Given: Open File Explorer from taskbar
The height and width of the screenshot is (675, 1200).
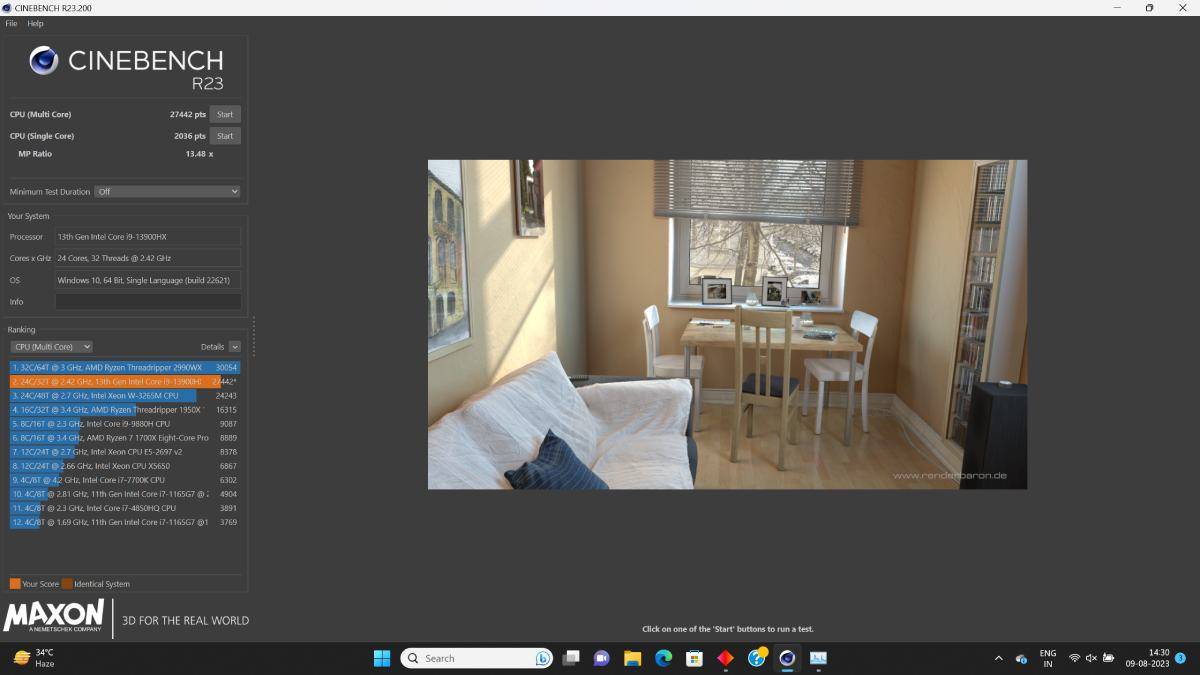Looking at the screenshot, I should [632, 658].
